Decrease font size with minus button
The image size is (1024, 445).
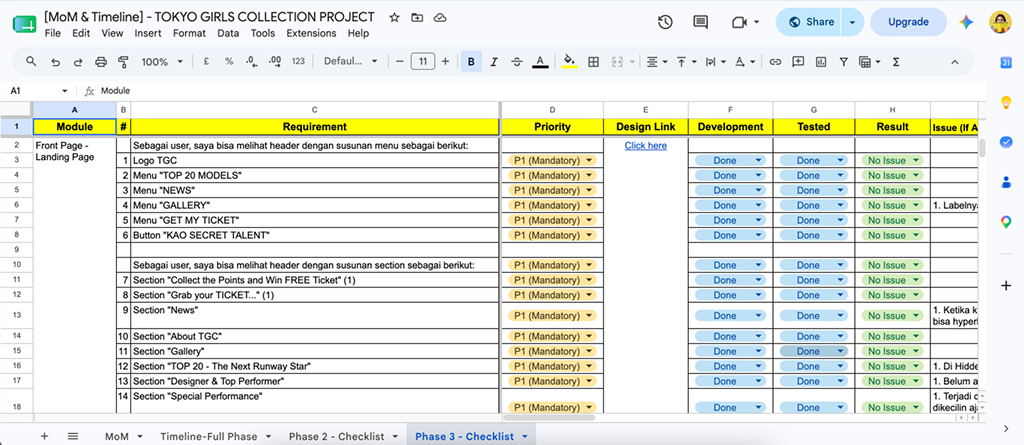click(x=400, y=61)
